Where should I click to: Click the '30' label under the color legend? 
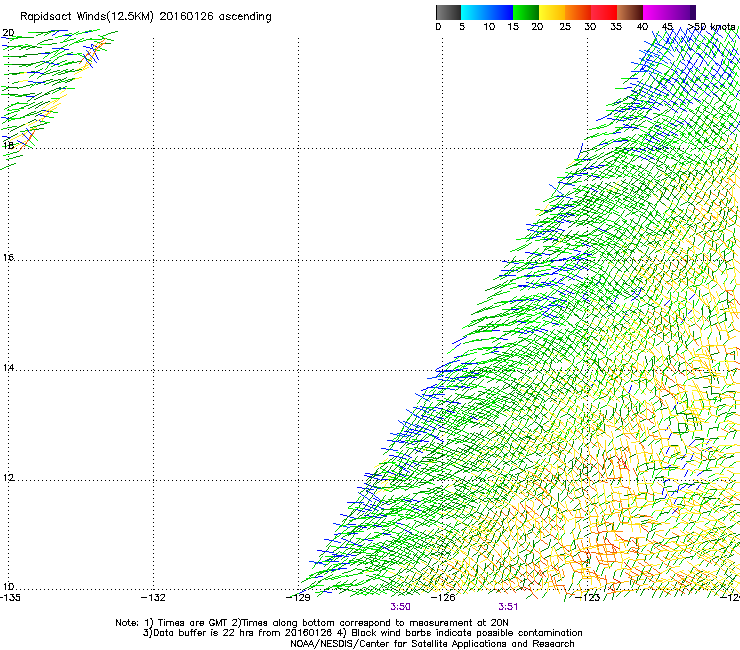point(590,27)
